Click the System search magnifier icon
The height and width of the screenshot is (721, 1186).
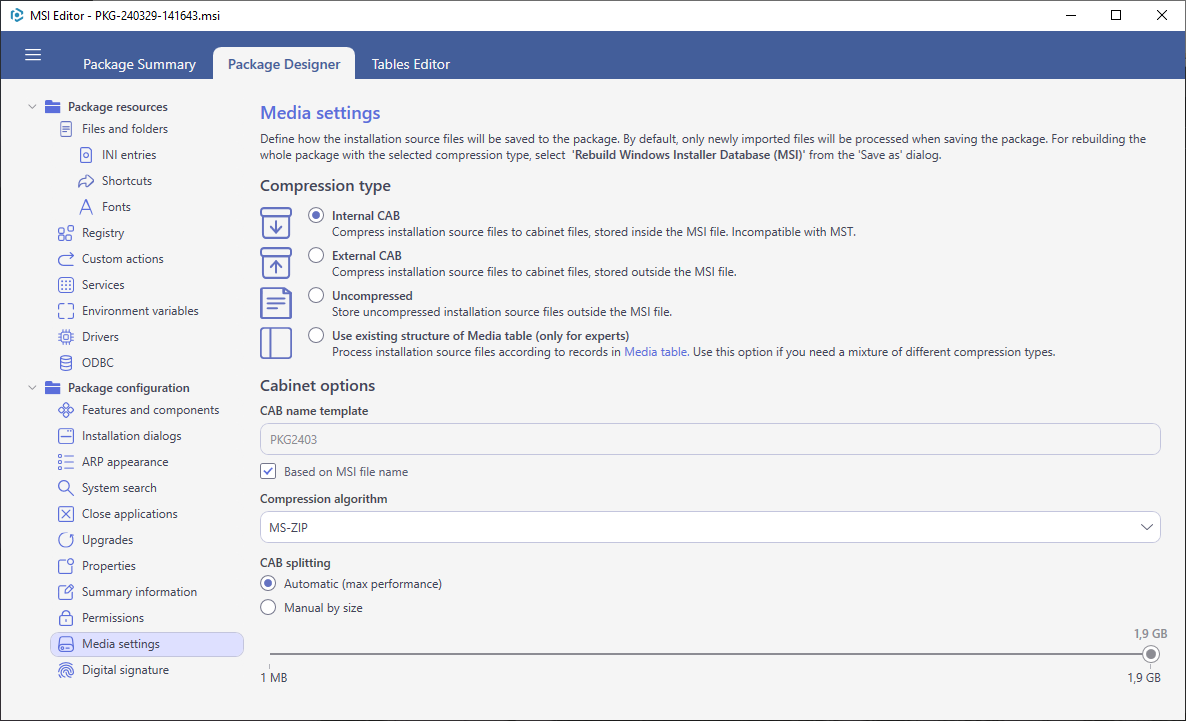tap(66, 488)
